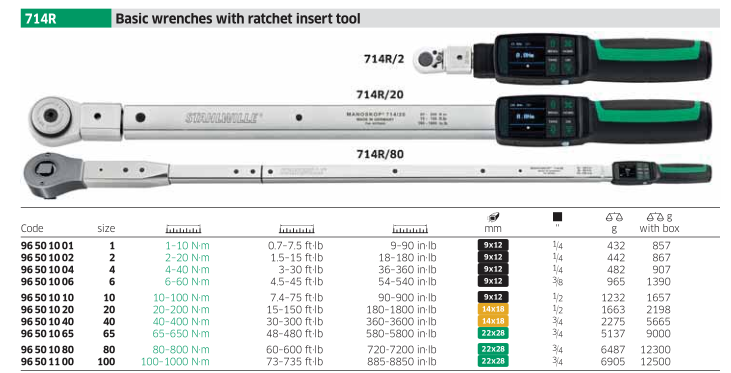Click the with-box weight 1390
The height and width of the screenshot is (373, 731).
pos(658,282)
